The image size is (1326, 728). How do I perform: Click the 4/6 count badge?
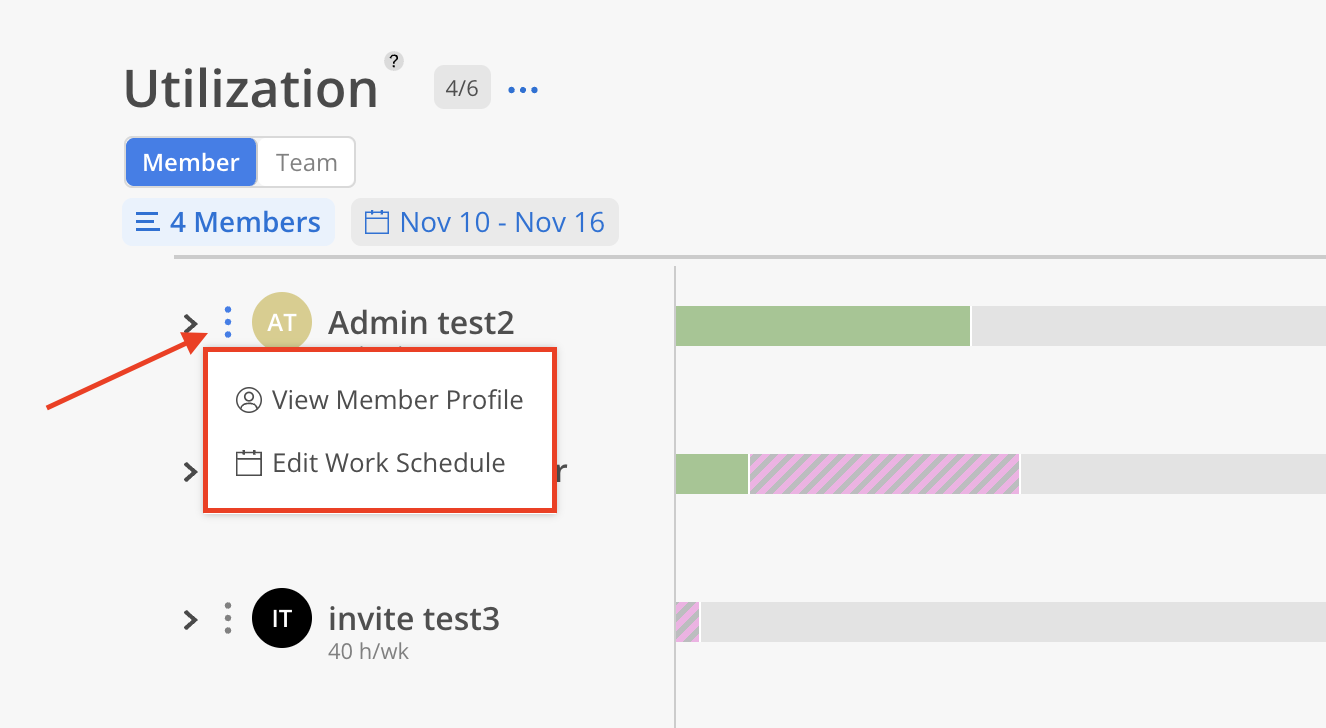[x=461, y=88]
